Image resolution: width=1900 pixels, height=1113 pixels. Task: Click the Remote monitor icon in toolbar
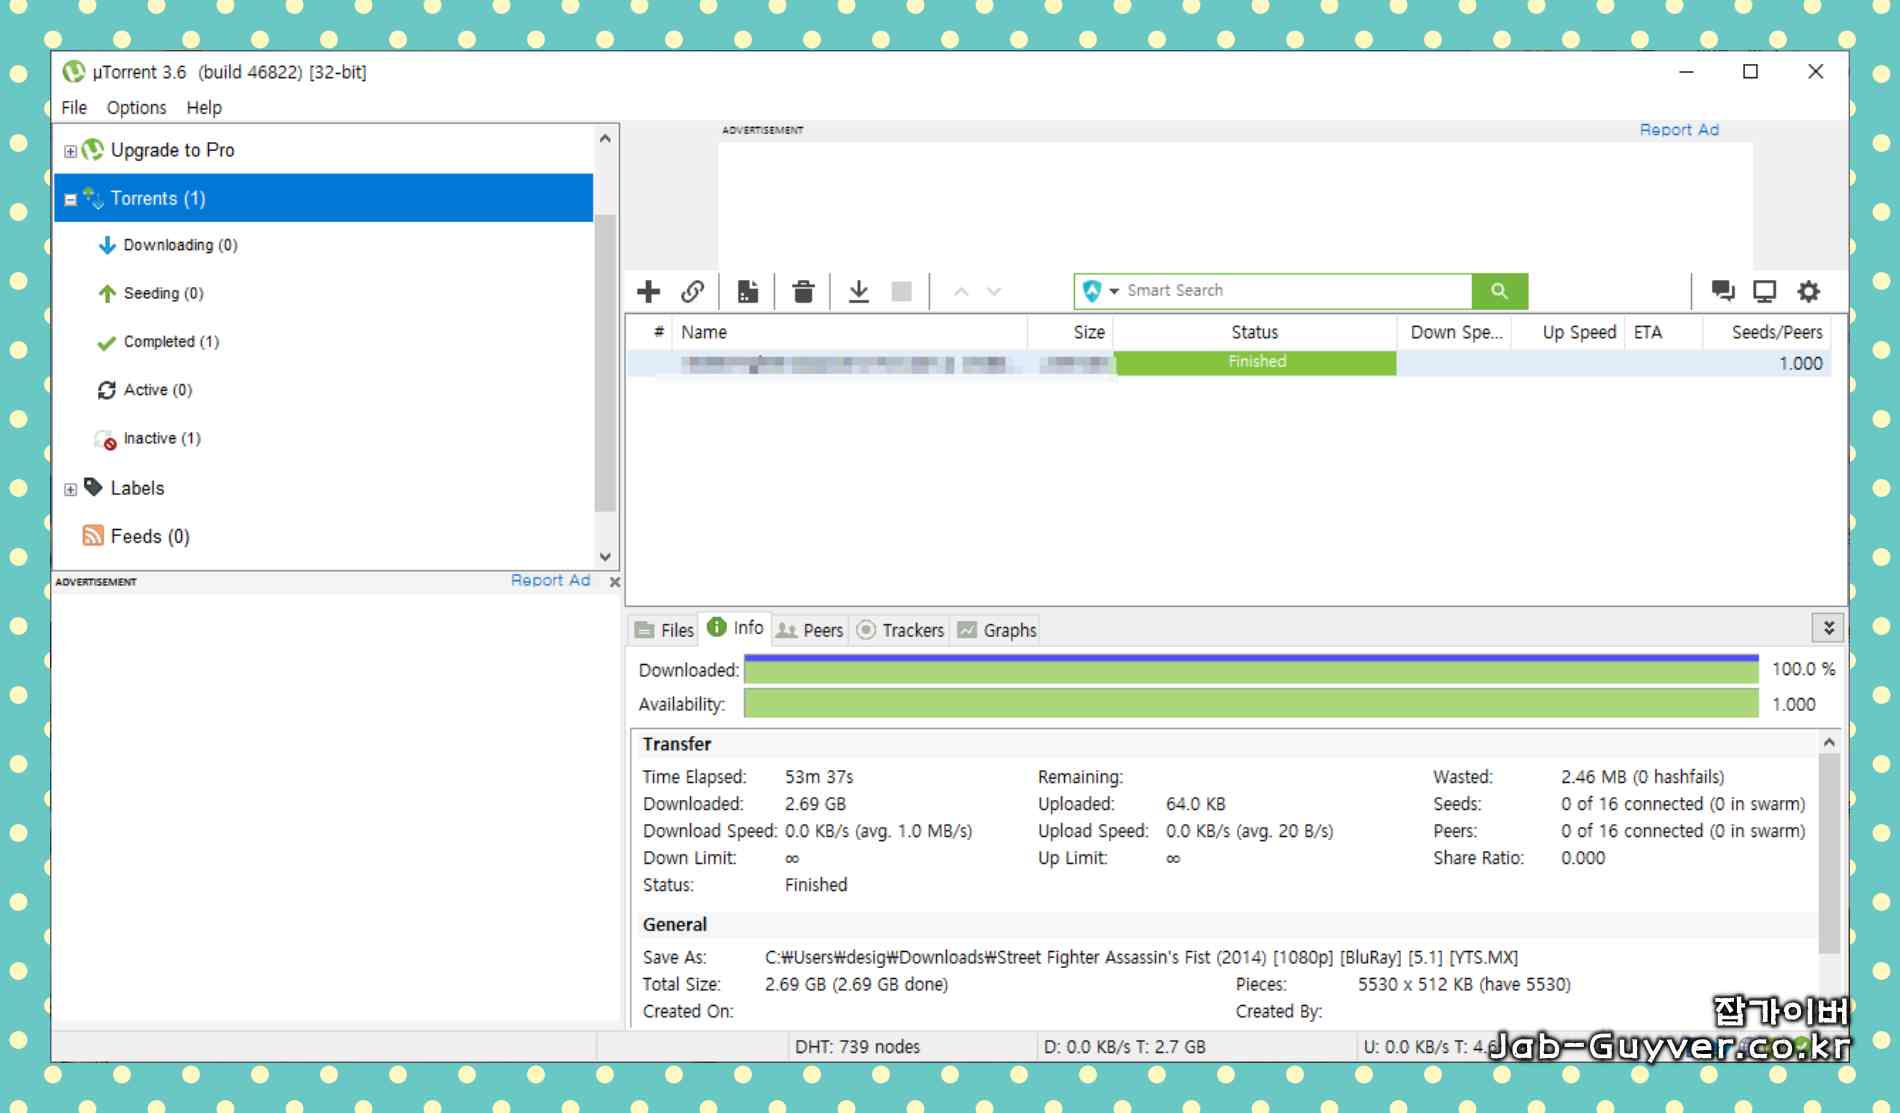click(1765, 291)
